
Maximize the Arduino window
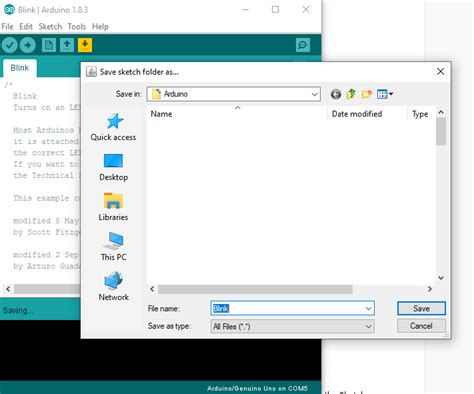point(275,10)
